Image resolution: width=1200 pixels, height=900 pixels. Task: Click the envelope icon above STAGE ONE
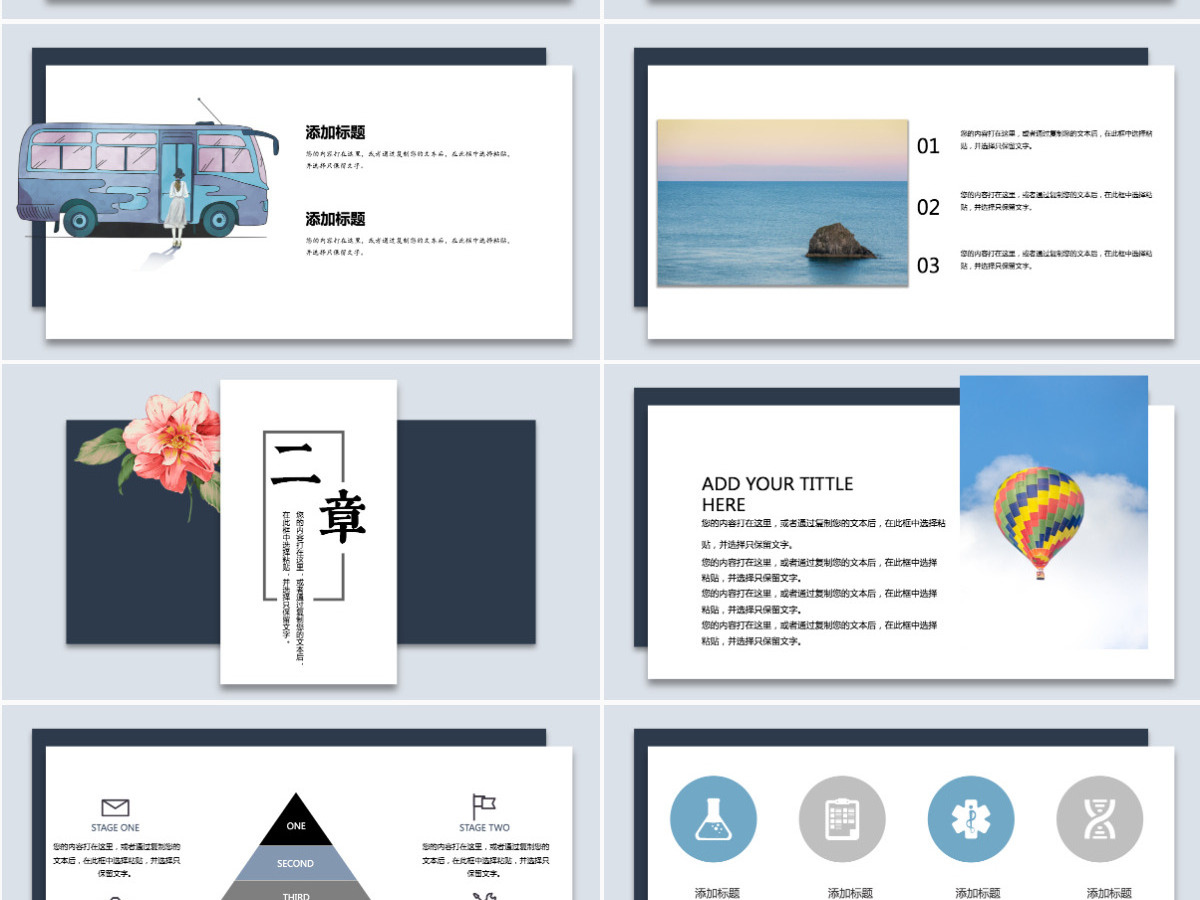point(116,807)
